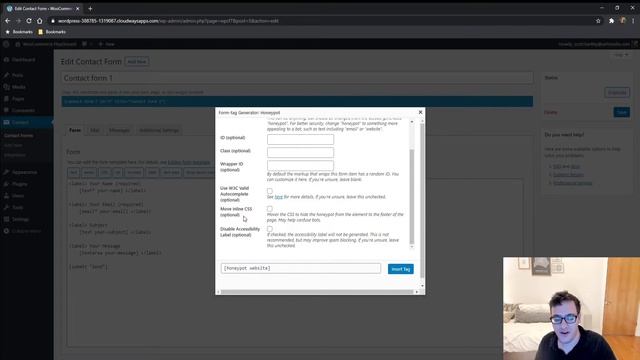The image size is (640, 360).
Task: Open Contact menu in sidebar
Action: coord(27,122)
